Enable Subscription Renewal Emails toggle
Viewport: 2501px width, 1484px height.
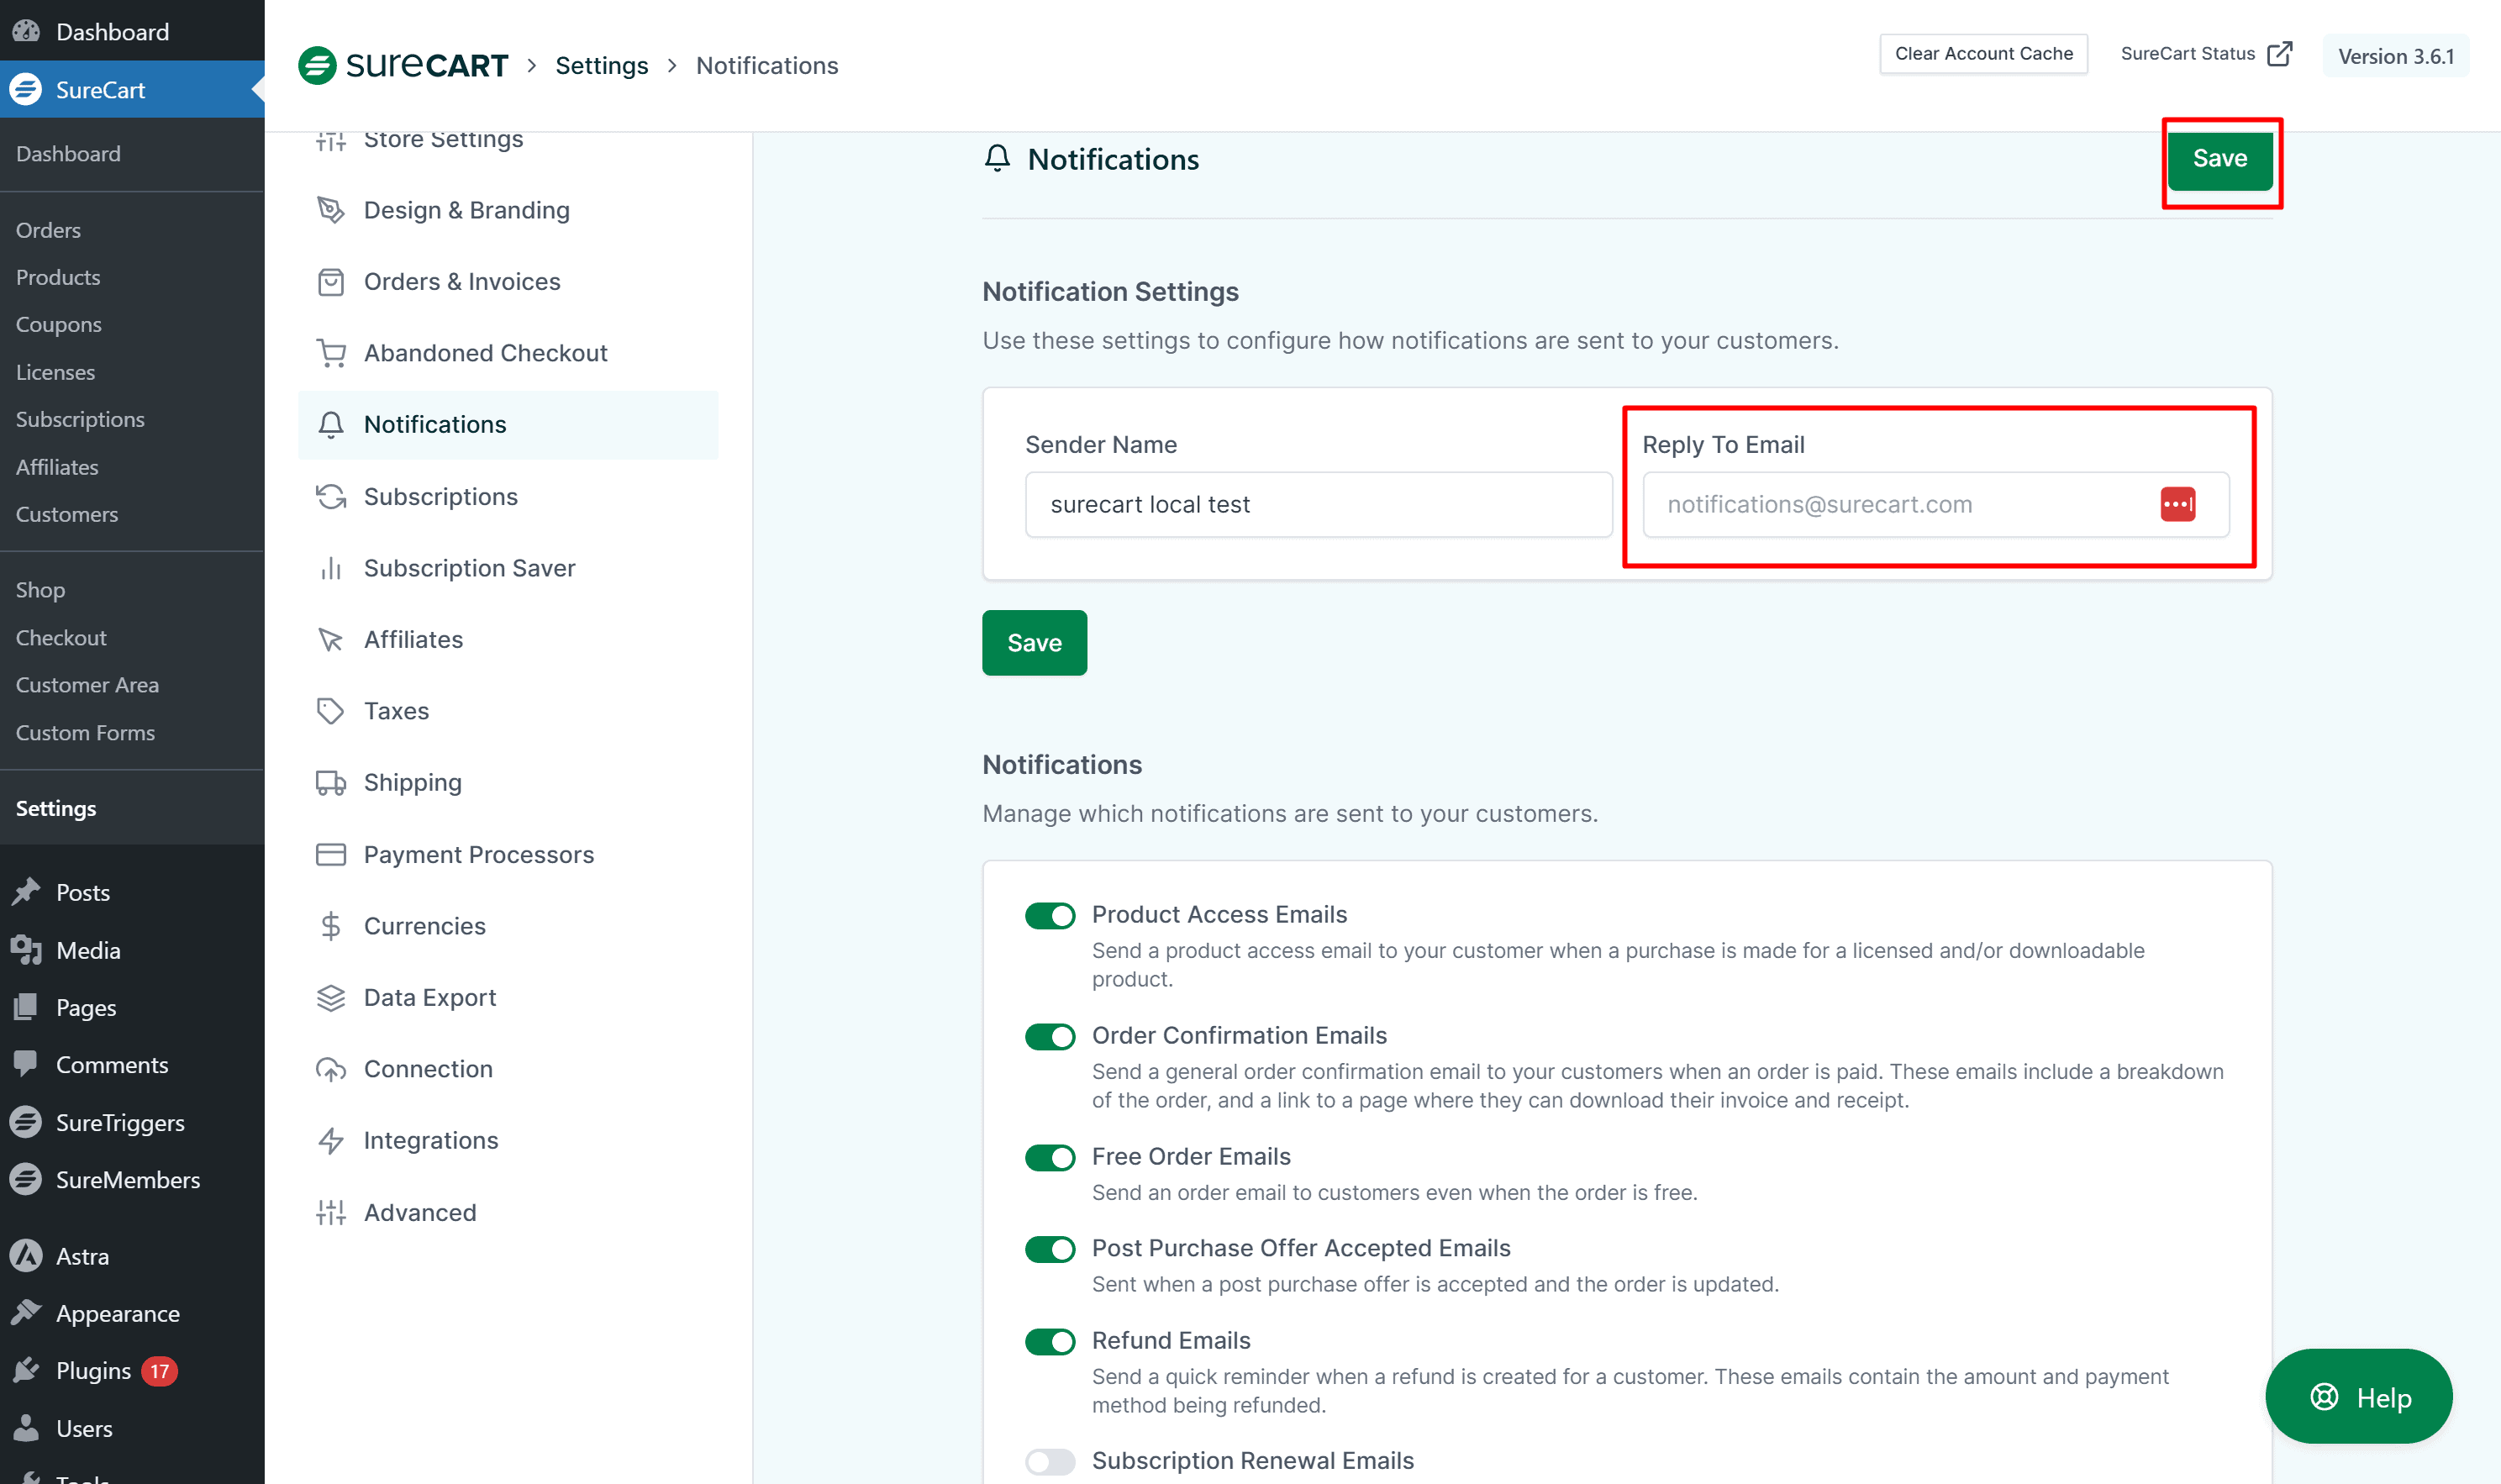tap(1049, 1461)
